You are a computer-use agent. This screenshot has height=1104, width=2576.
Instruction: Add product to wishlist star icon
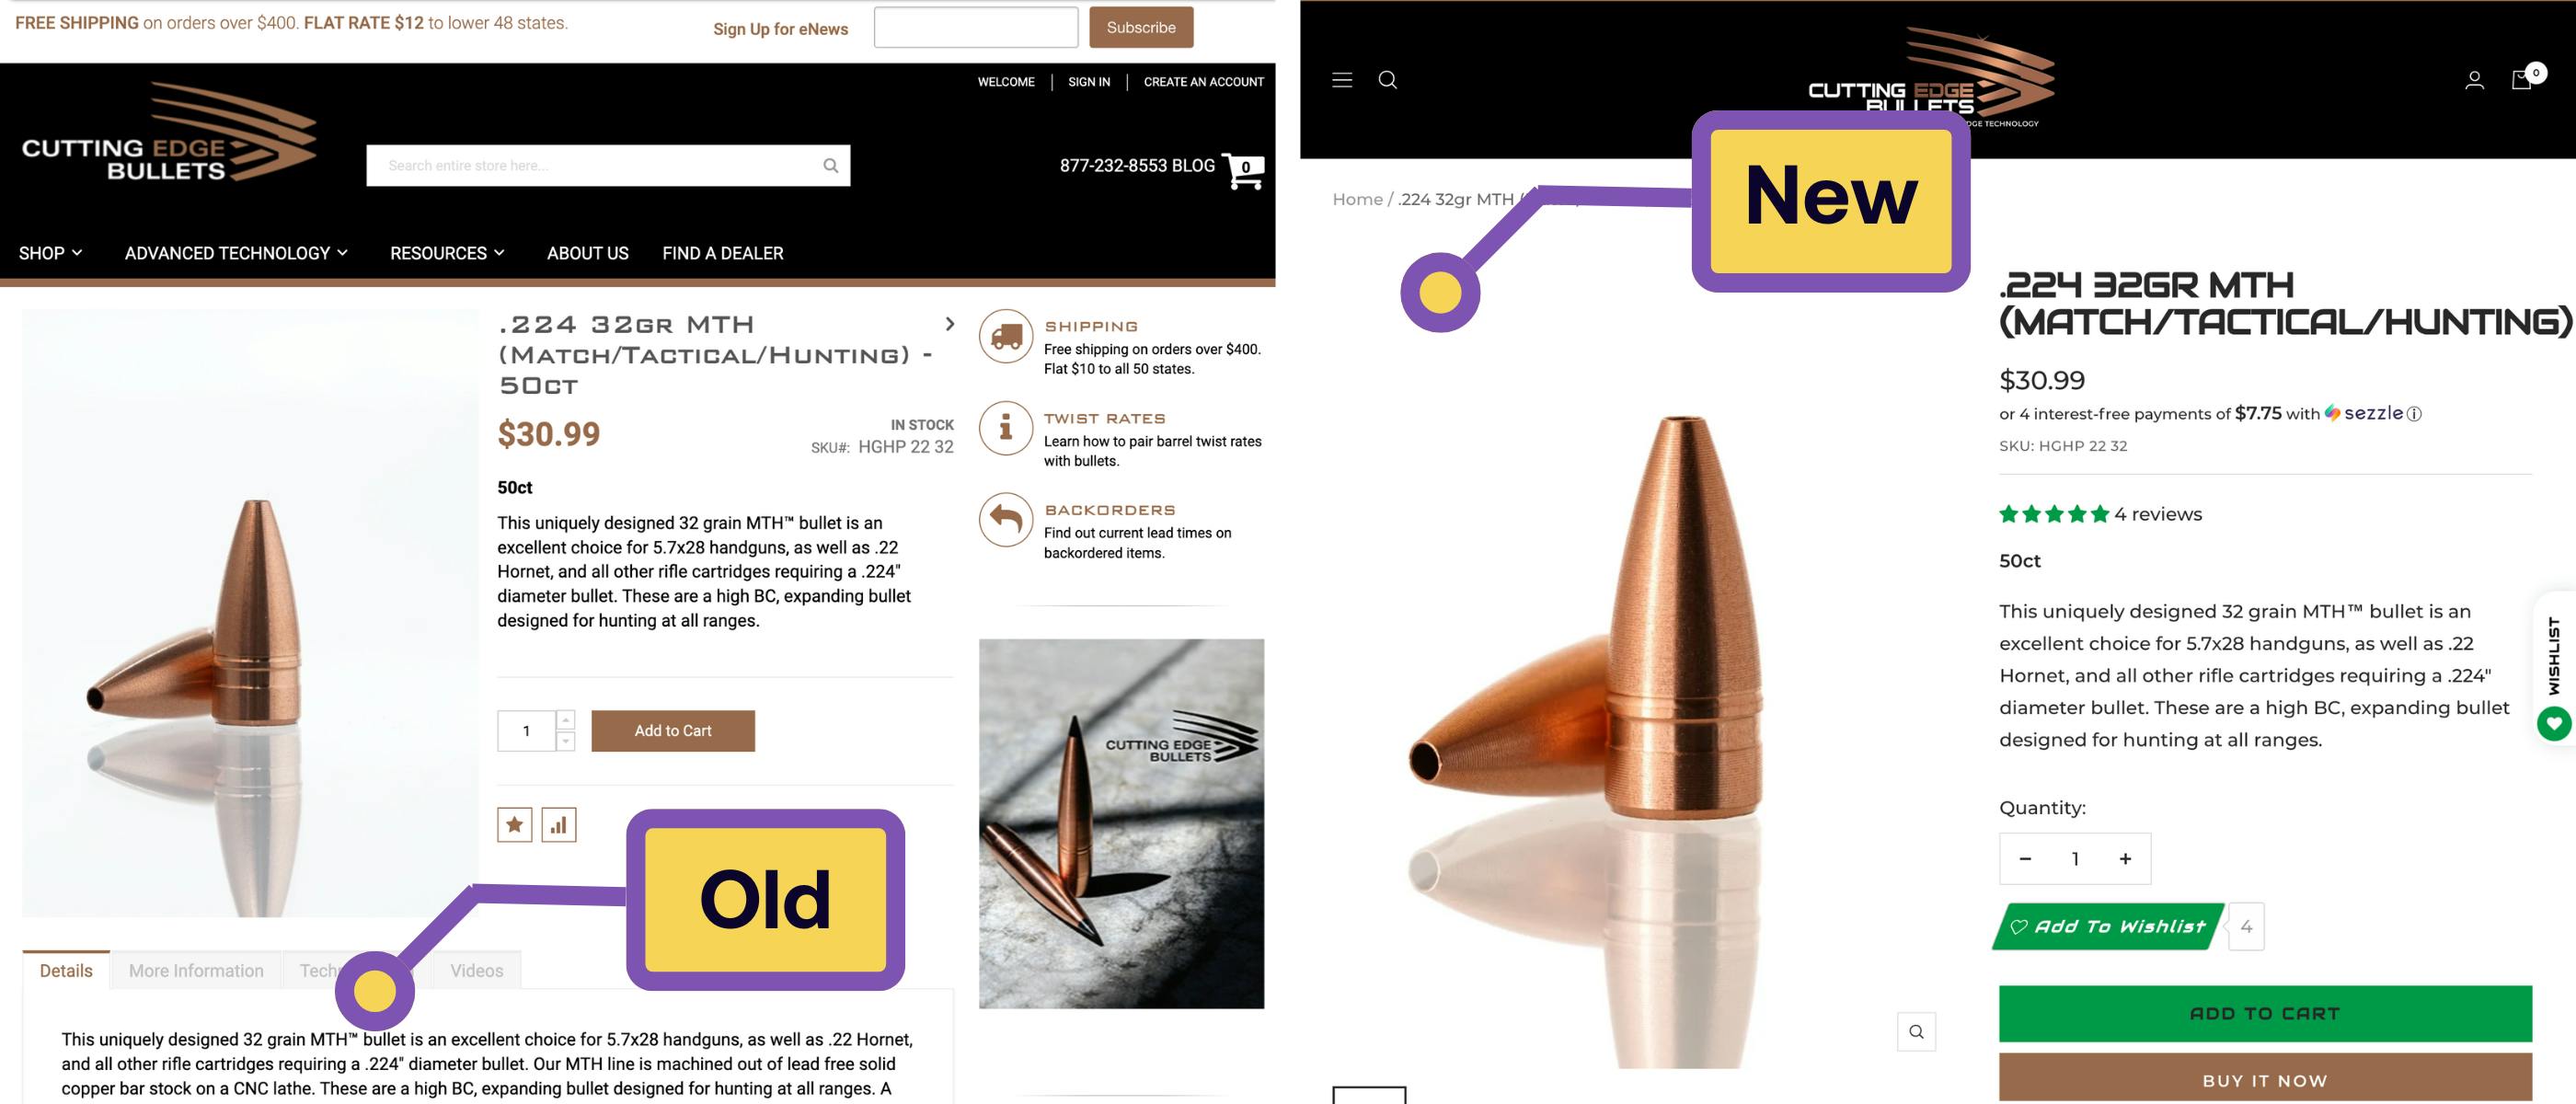(514, 825)
